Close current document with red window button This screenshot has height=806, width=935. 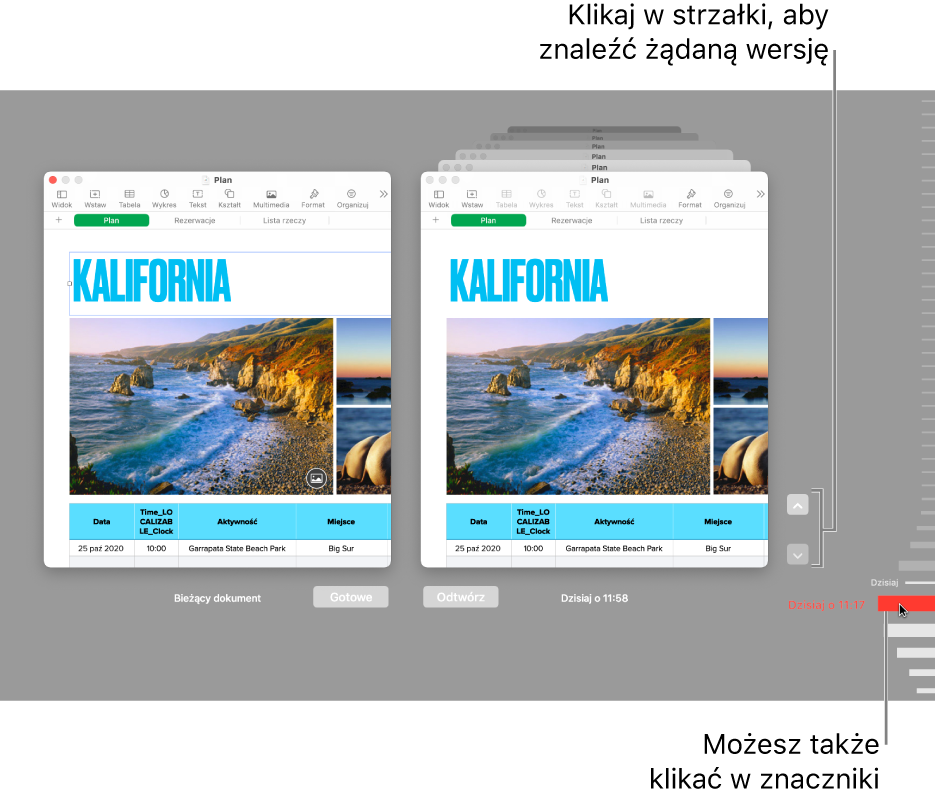point(52,179)
